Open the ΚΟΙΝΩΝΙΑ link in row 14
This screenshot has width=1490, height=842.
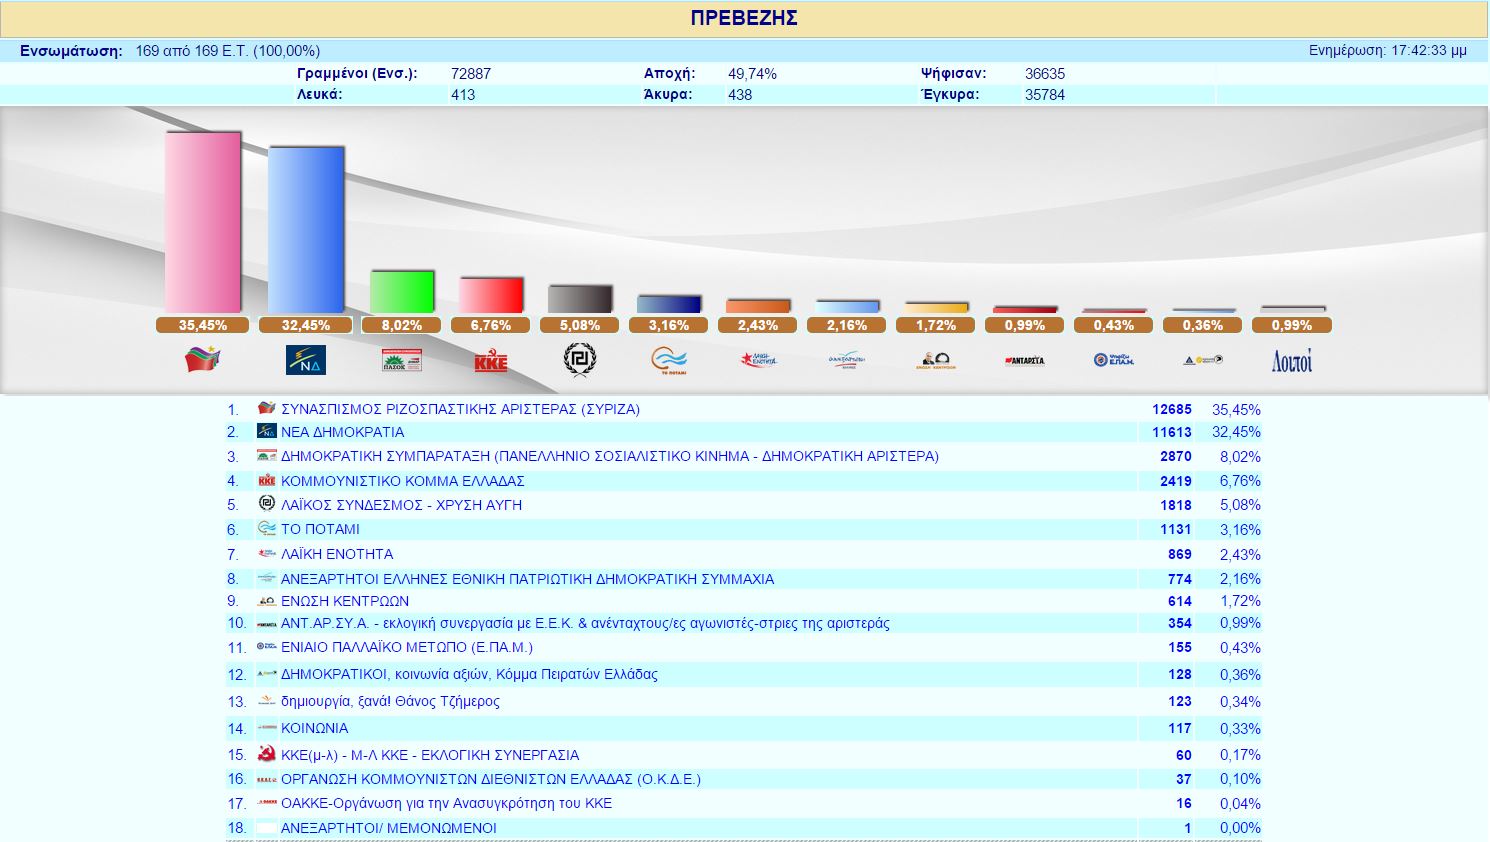315,728
